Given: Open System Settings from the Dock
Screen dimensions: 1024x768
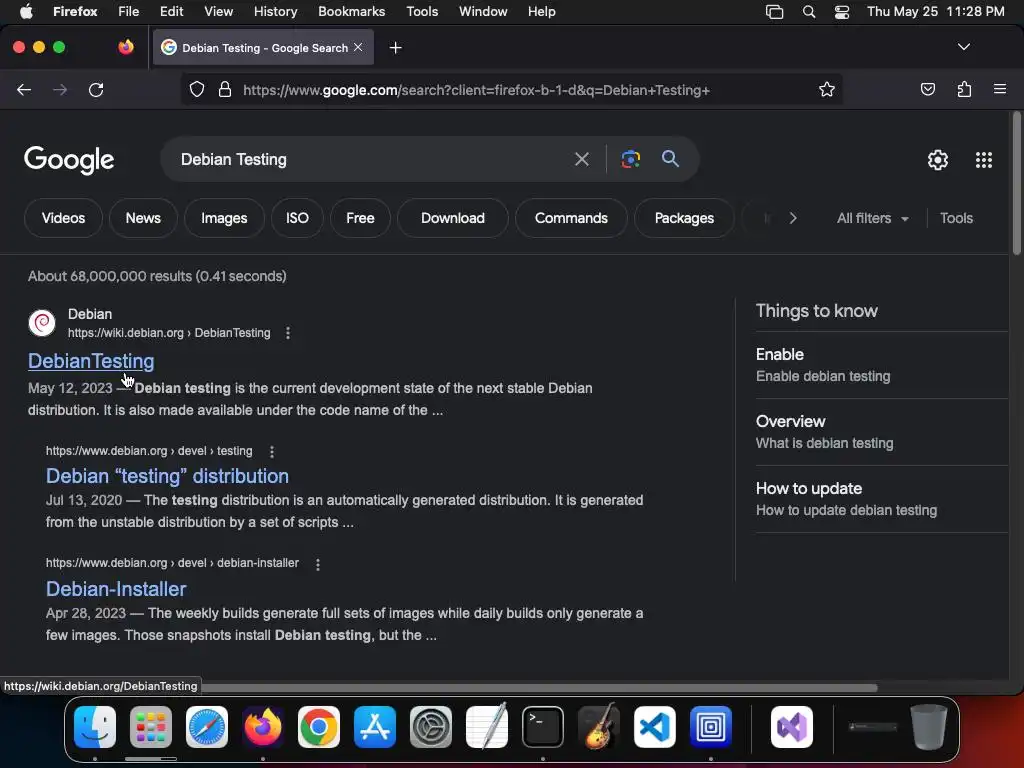Looking at the screenshot, I should [x=431, y=727].
